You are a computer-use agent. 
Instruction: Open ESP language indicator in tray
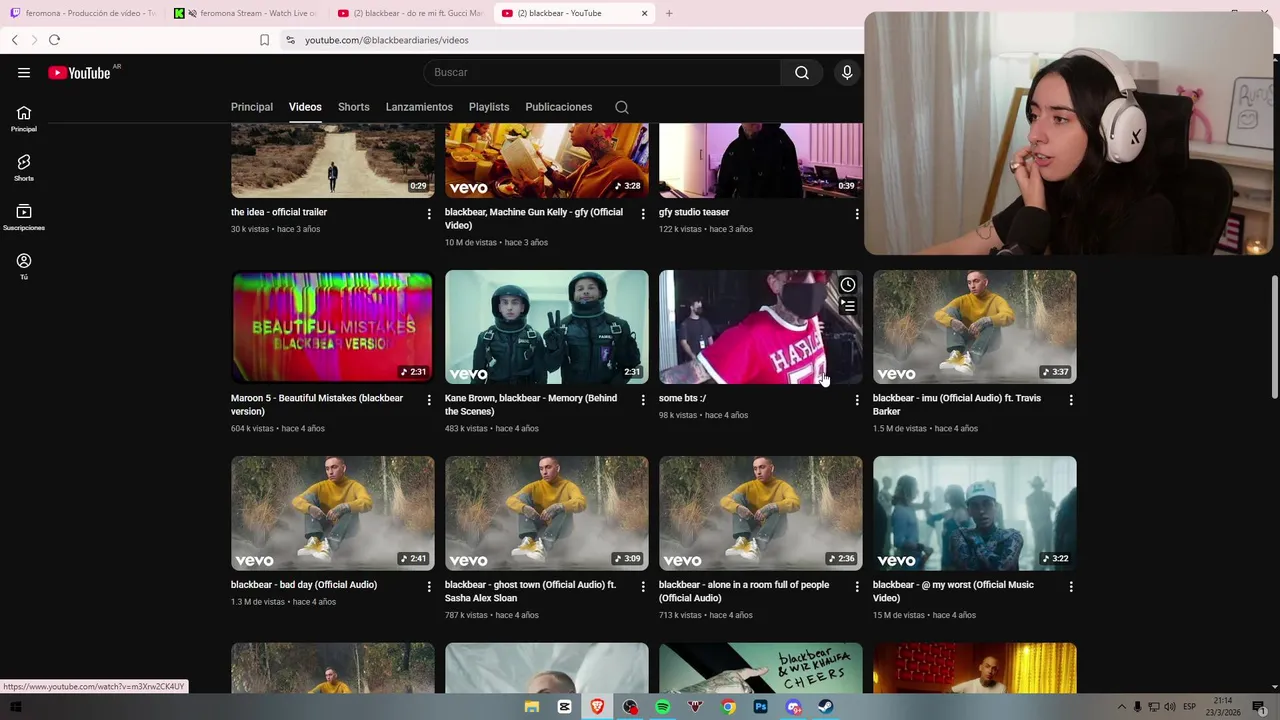1190,707
